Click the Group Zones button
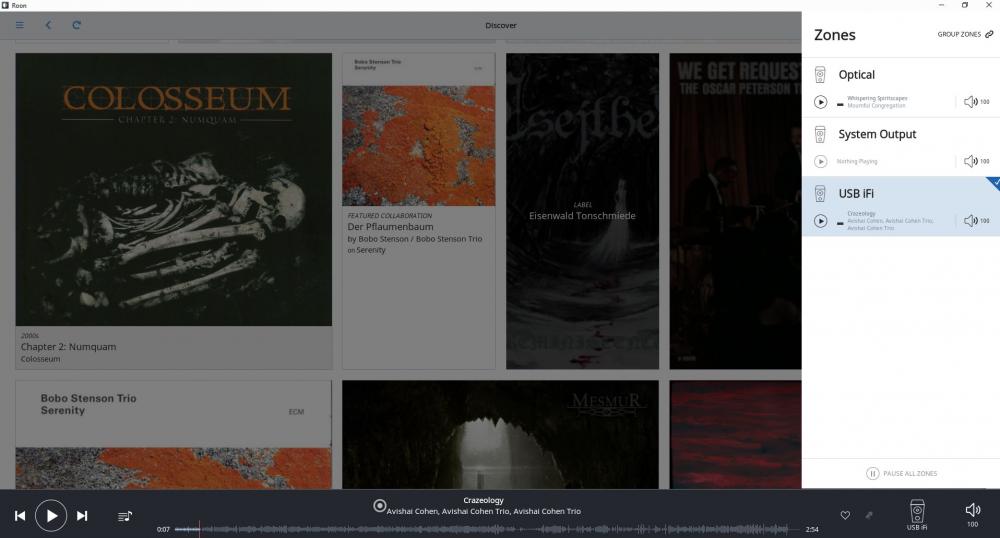The height and width of the screenshot is (538, 1000). [965, 34]
